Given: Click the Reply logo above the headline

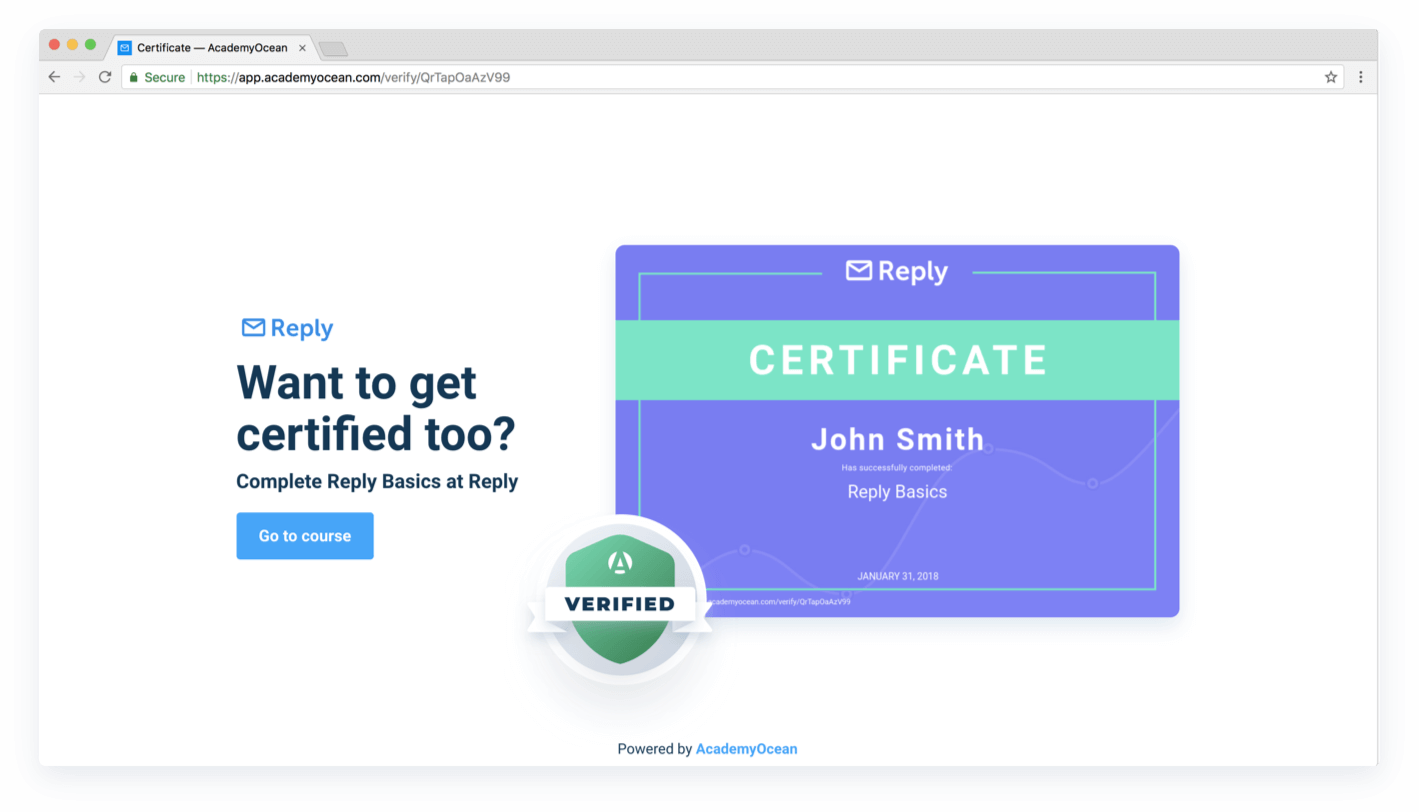Looking at the screenshot, I should (x=288, y=328).
